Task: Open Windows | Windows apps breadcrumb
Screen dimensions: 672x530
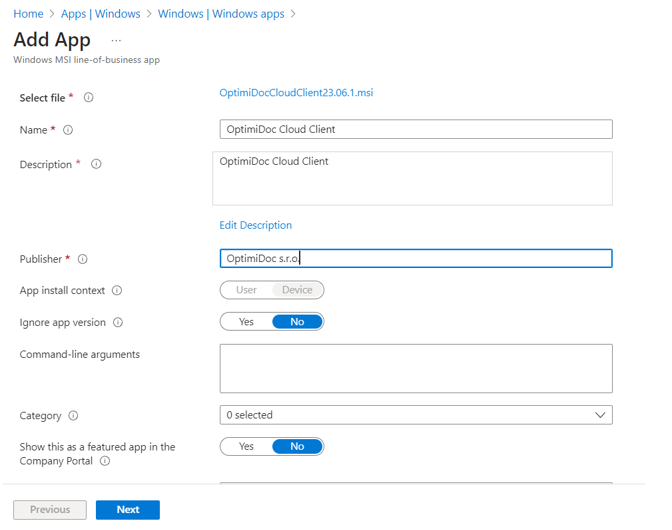Action: coord(221,14)
